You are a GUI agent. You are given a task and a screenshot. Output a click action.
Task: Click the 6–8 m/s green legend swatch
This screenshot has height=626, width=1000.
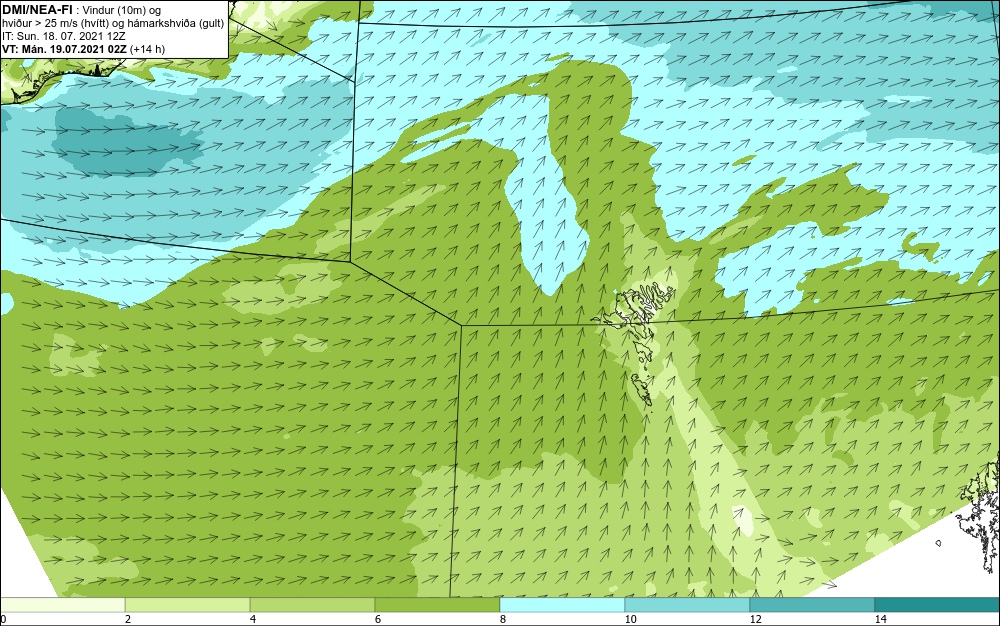tap(438, 605)
